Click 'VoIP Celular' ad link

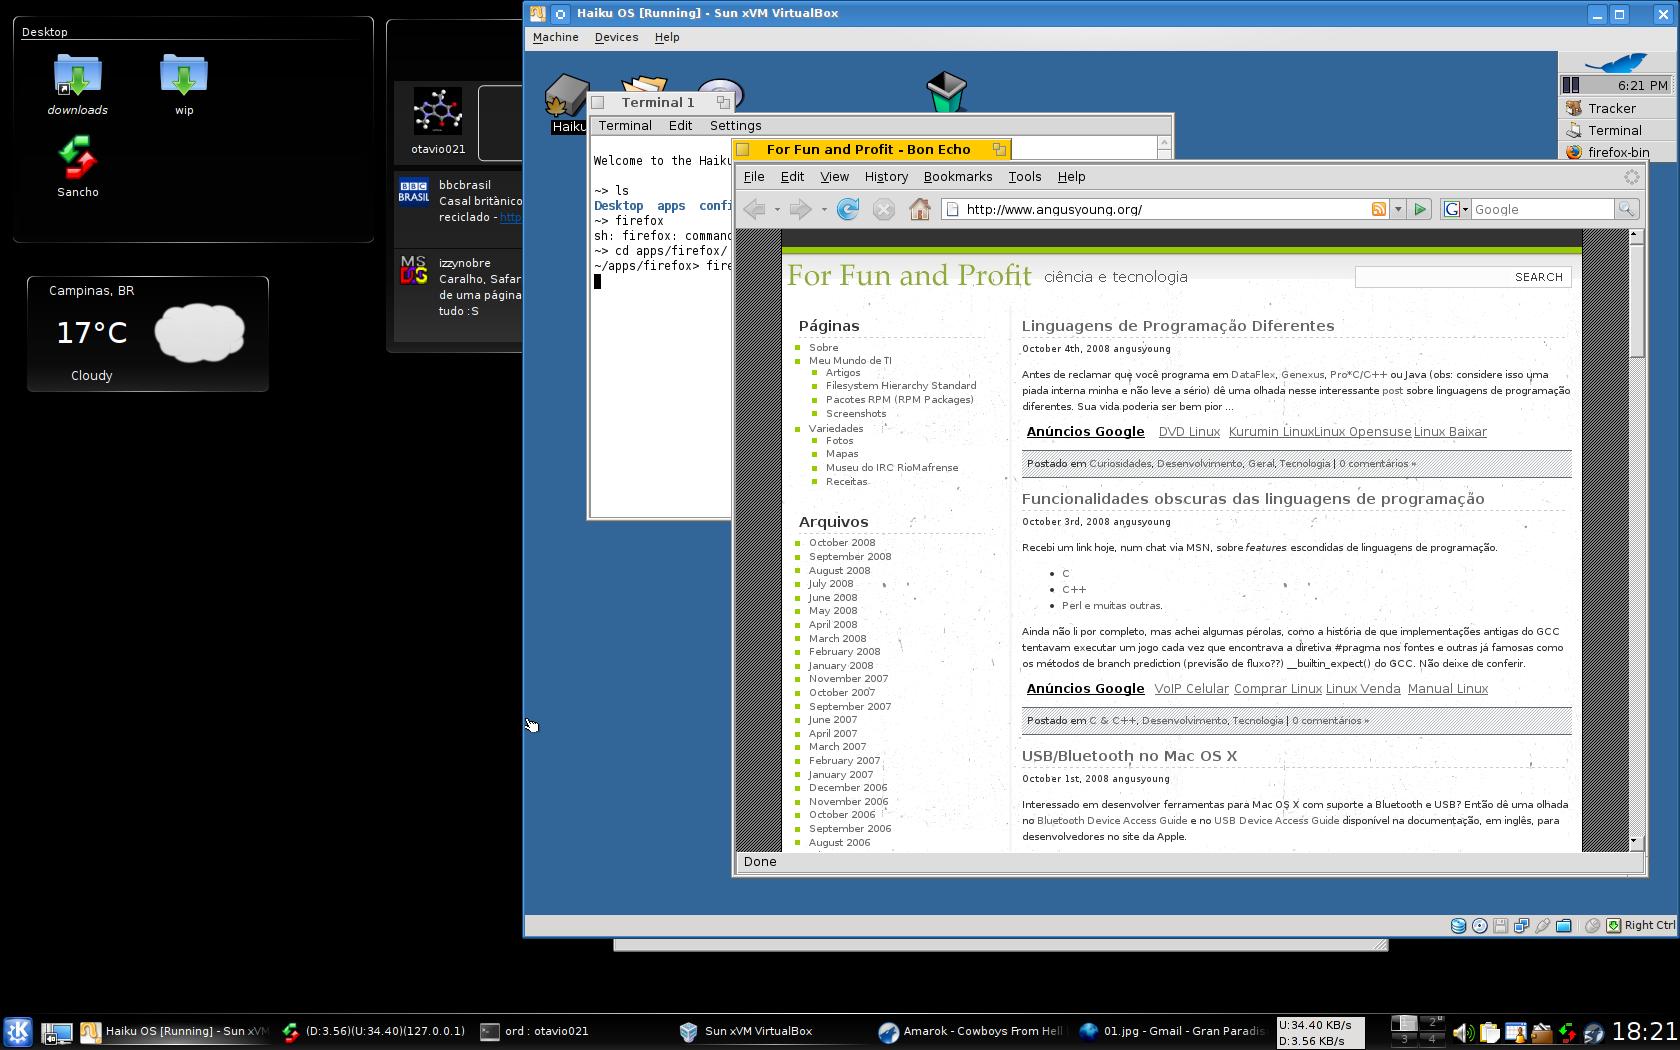1191,689
